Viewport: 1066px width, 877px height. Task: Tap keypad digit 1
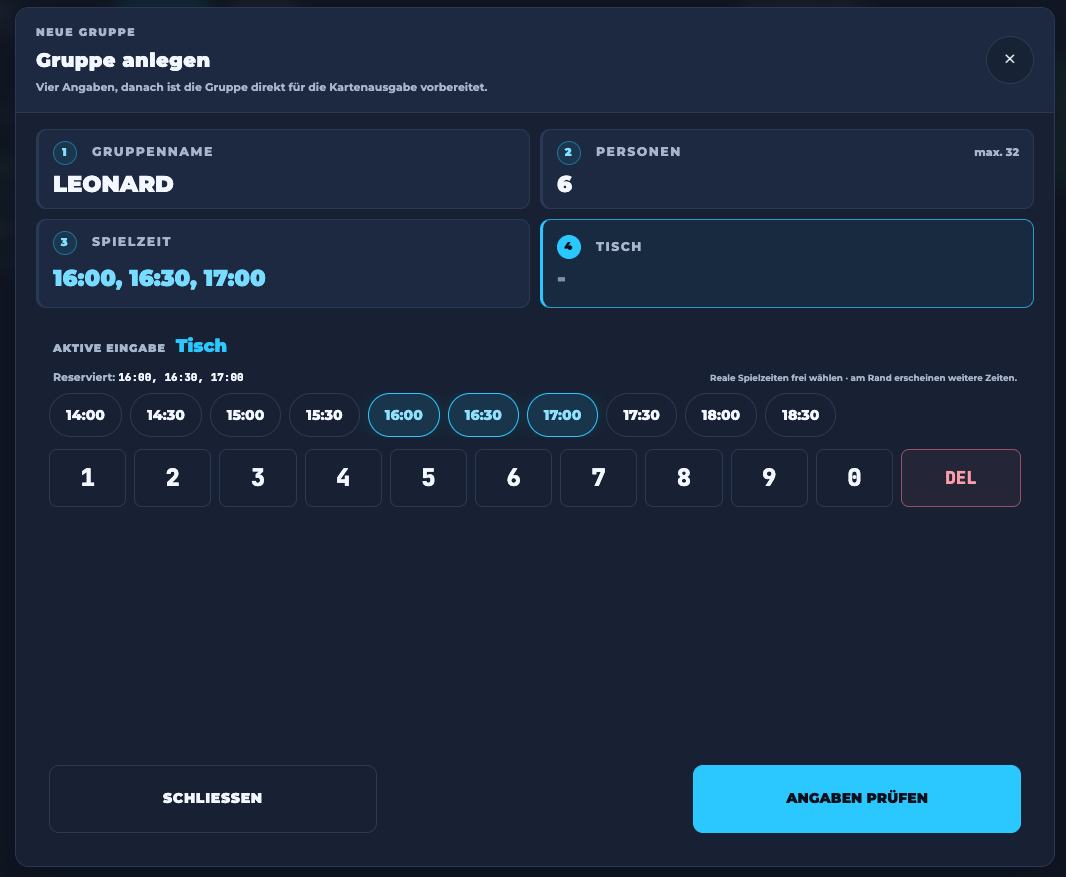pos(88,478)
